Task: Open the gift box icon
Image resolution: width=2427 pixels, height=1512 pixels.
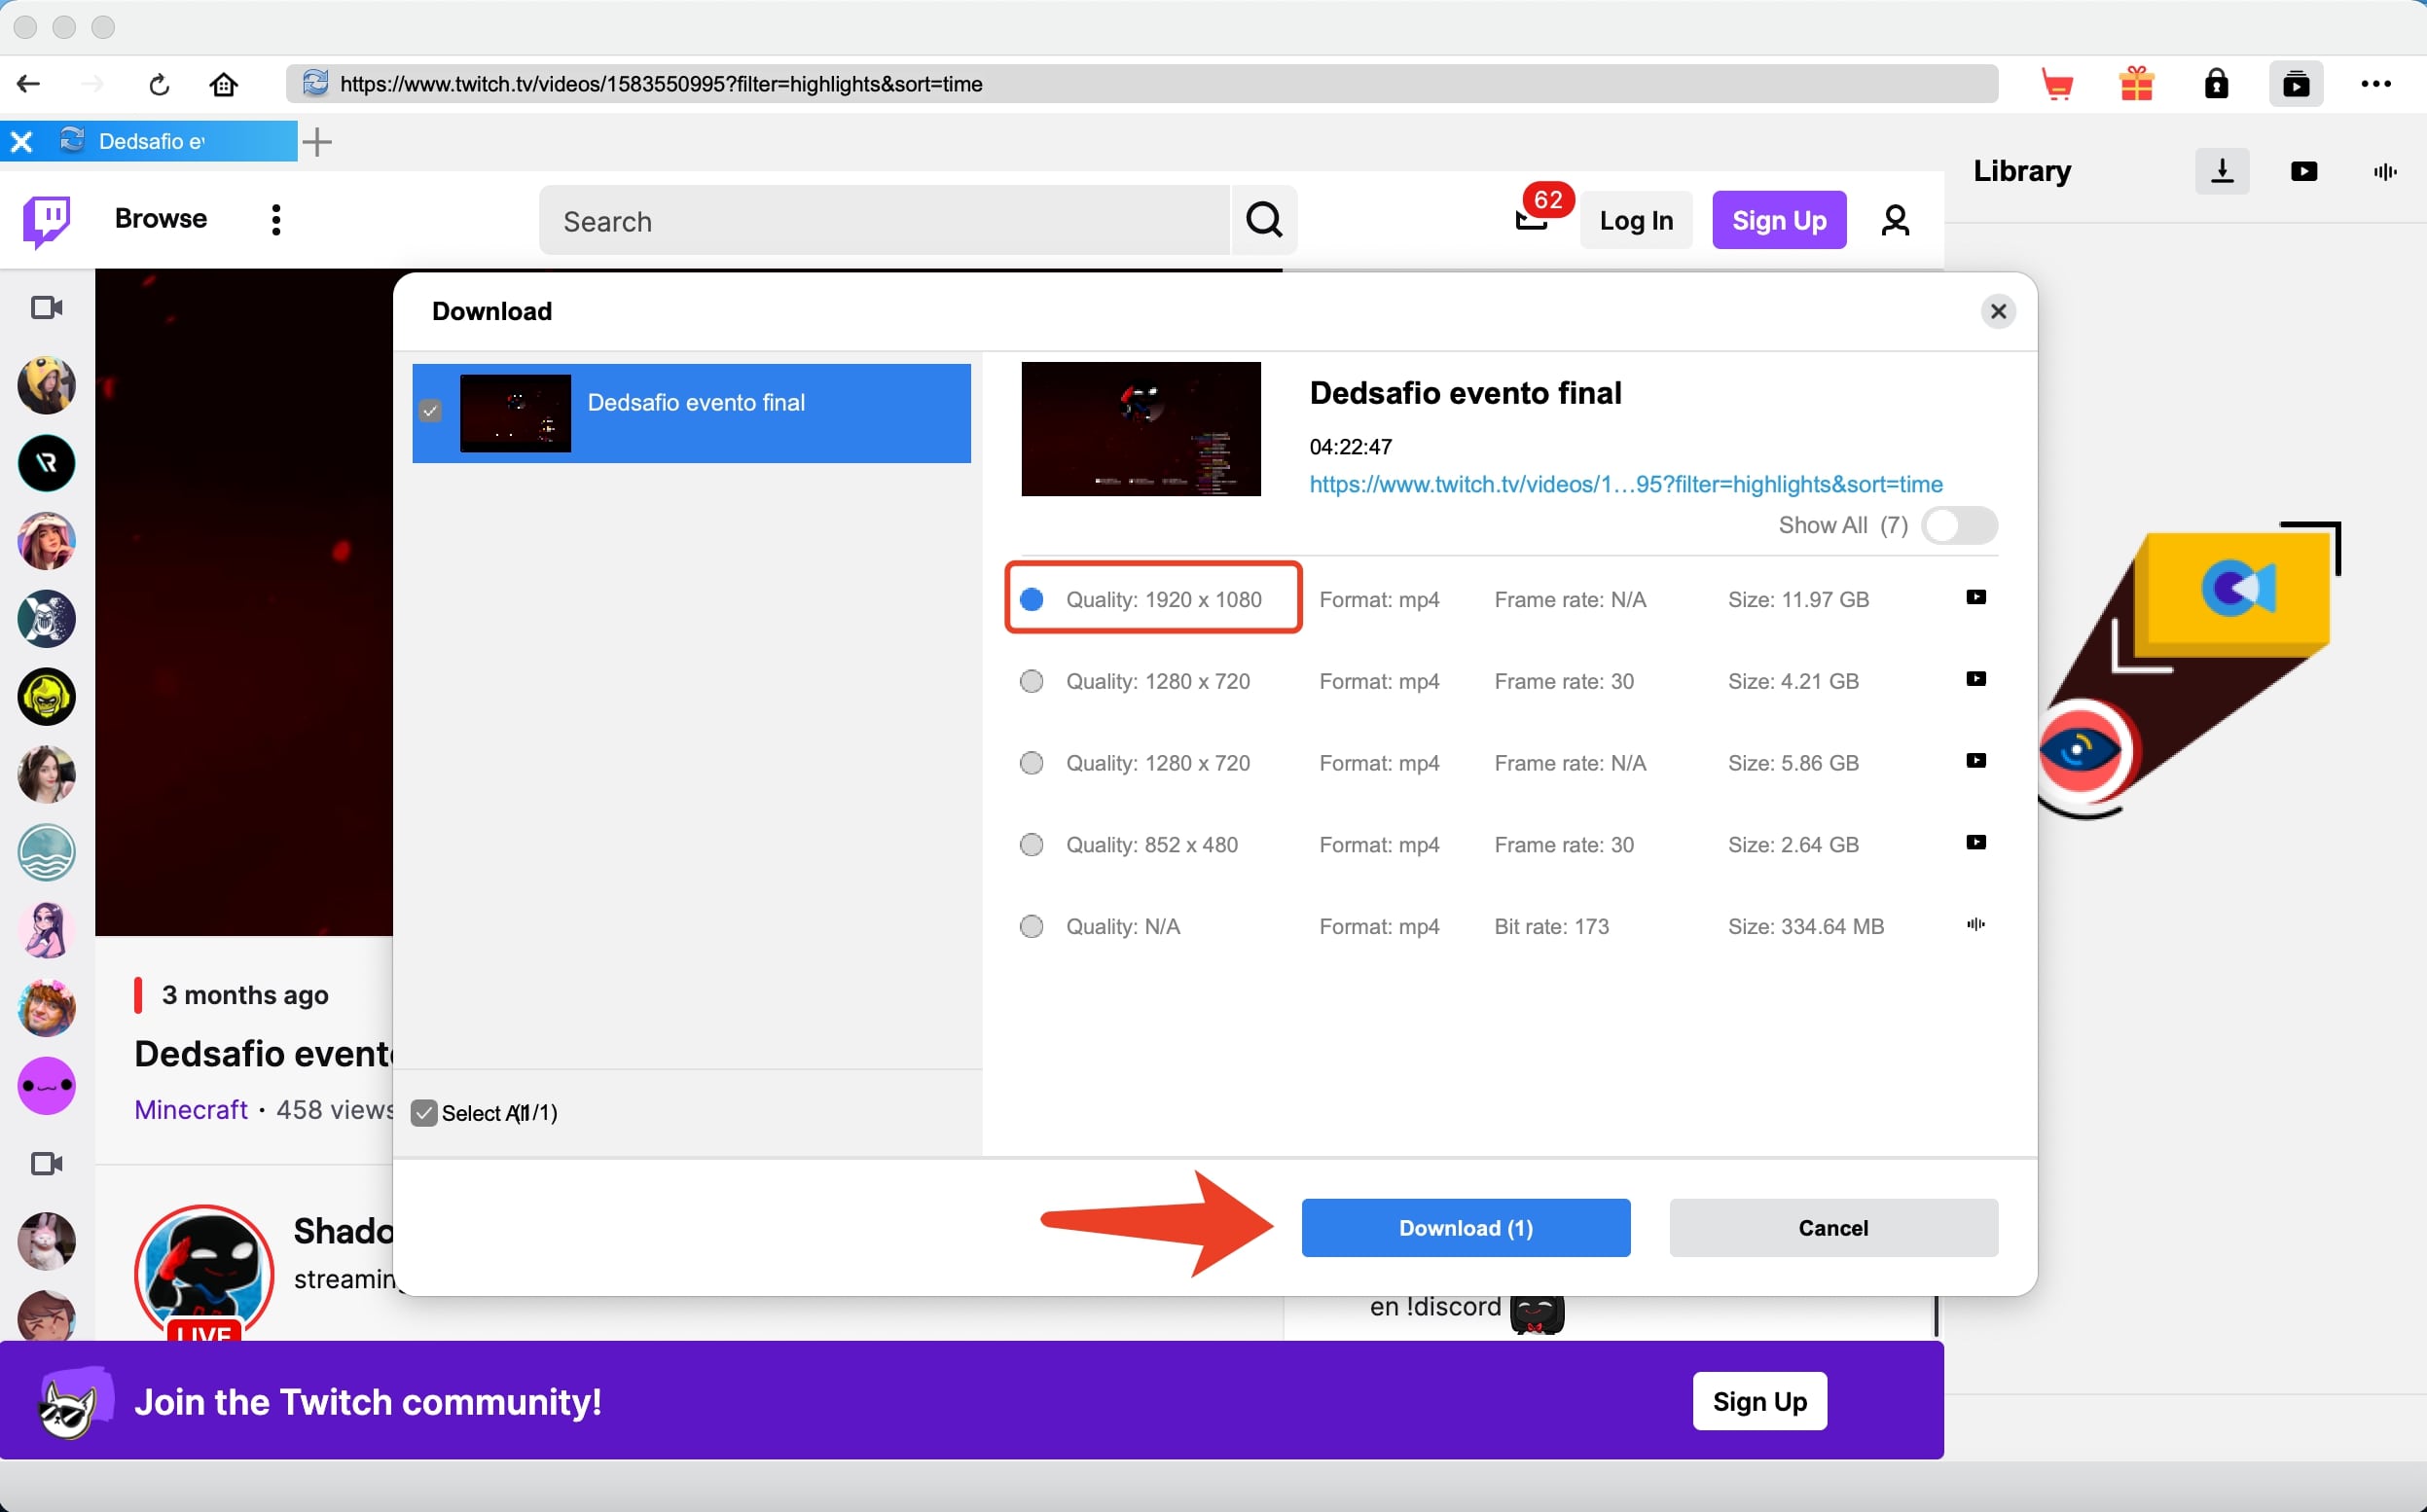Action: pos(2136,85)
